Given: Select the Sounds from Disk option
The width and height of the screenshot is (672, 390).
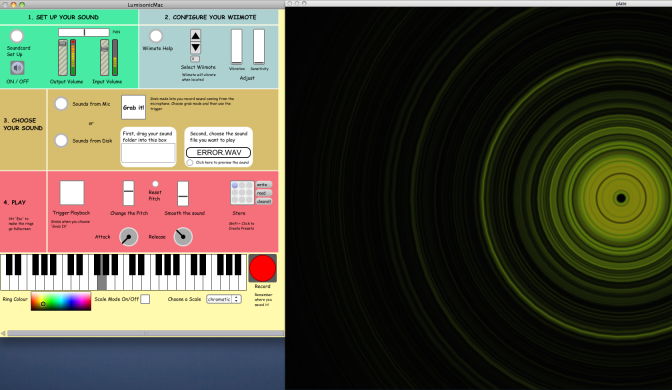Looking at the screenshot, I should [x=61, y=141].
